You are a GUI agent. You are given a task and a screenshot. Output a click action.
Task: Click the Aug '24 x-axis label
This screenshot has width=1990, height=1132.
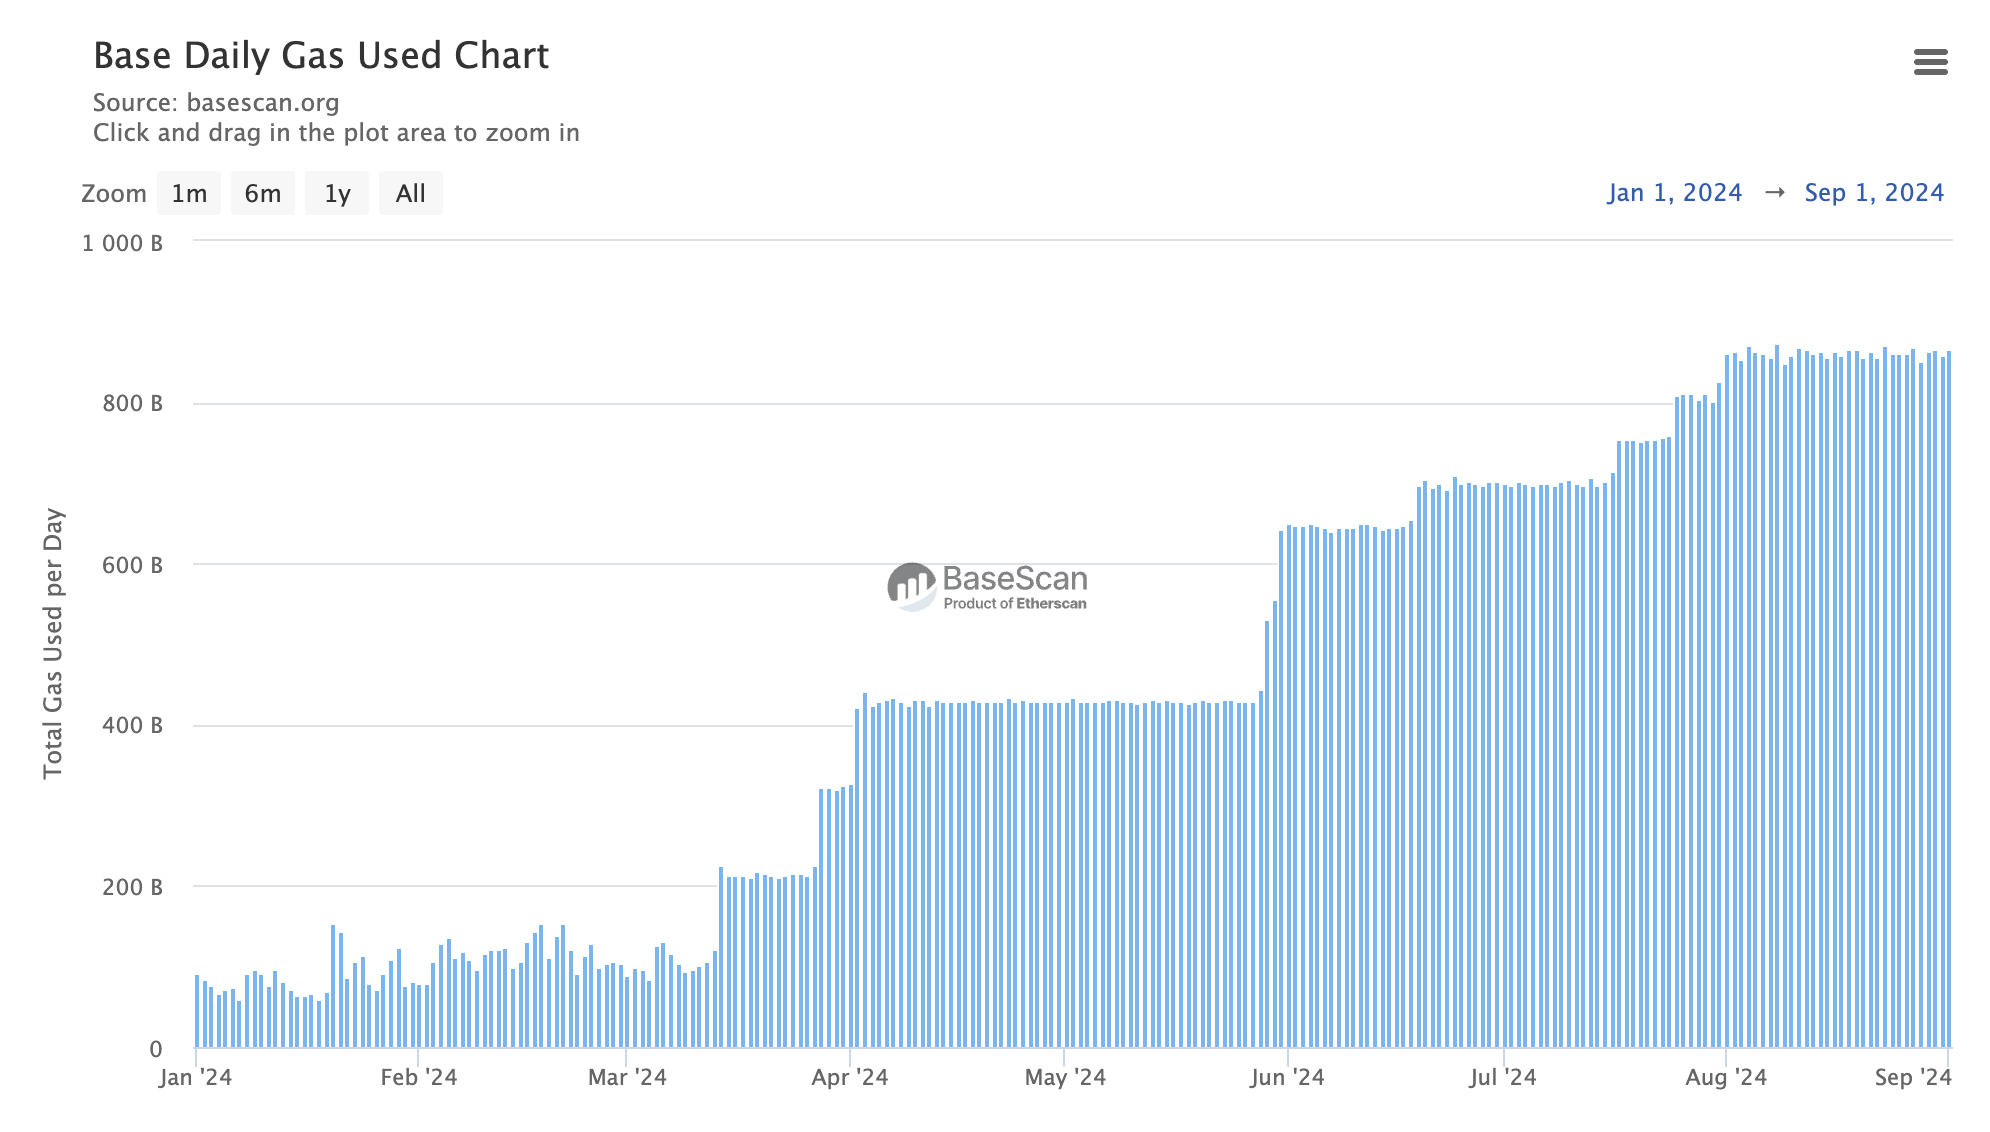point(1726,1077)
